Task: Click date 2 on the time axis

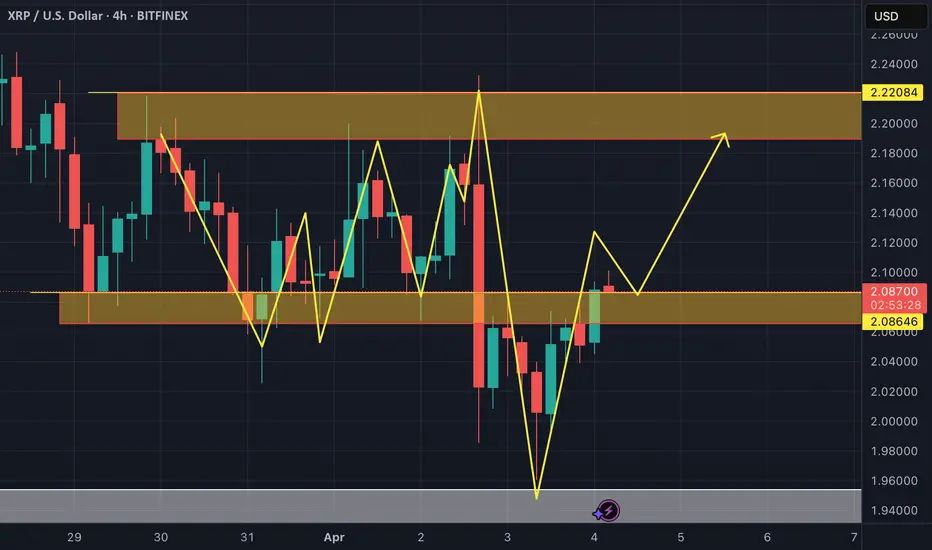Action: pyautogui.click(x=421, y=538)
